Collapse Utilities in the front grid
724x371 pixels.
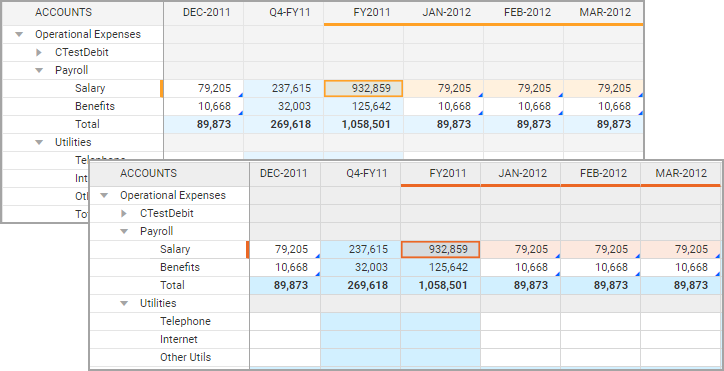(x=124, y=304)
